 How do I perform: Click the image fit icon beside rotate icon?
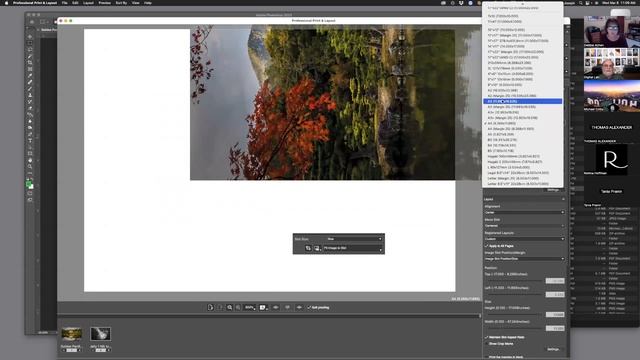(317, 248)
